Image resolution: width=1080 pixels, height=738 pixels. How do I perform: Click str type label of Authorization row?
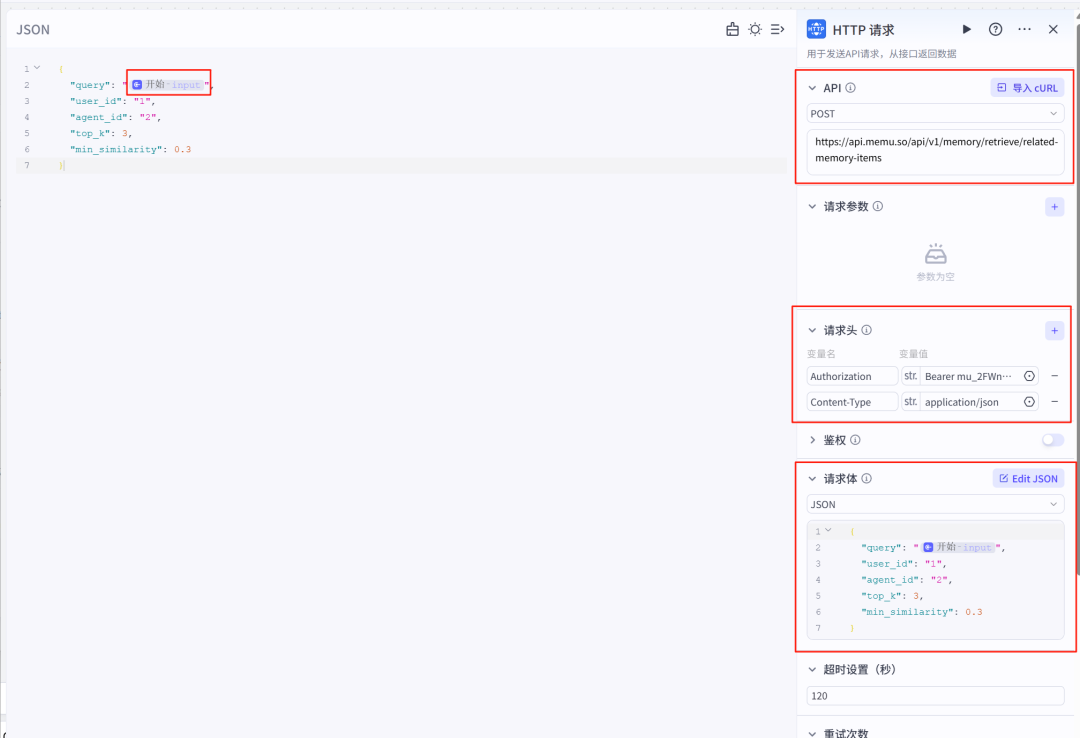tap(911, 376)
